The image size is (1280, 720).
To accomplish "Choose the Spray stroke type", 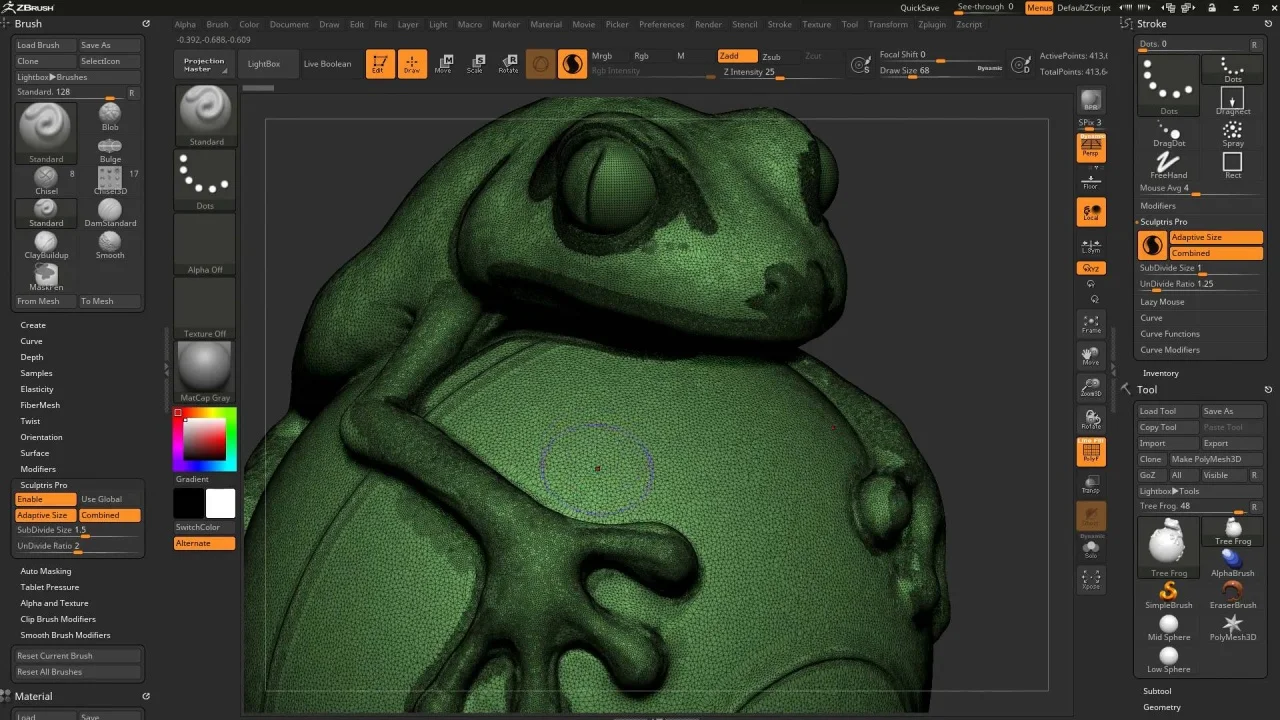I will (1232, 133).
